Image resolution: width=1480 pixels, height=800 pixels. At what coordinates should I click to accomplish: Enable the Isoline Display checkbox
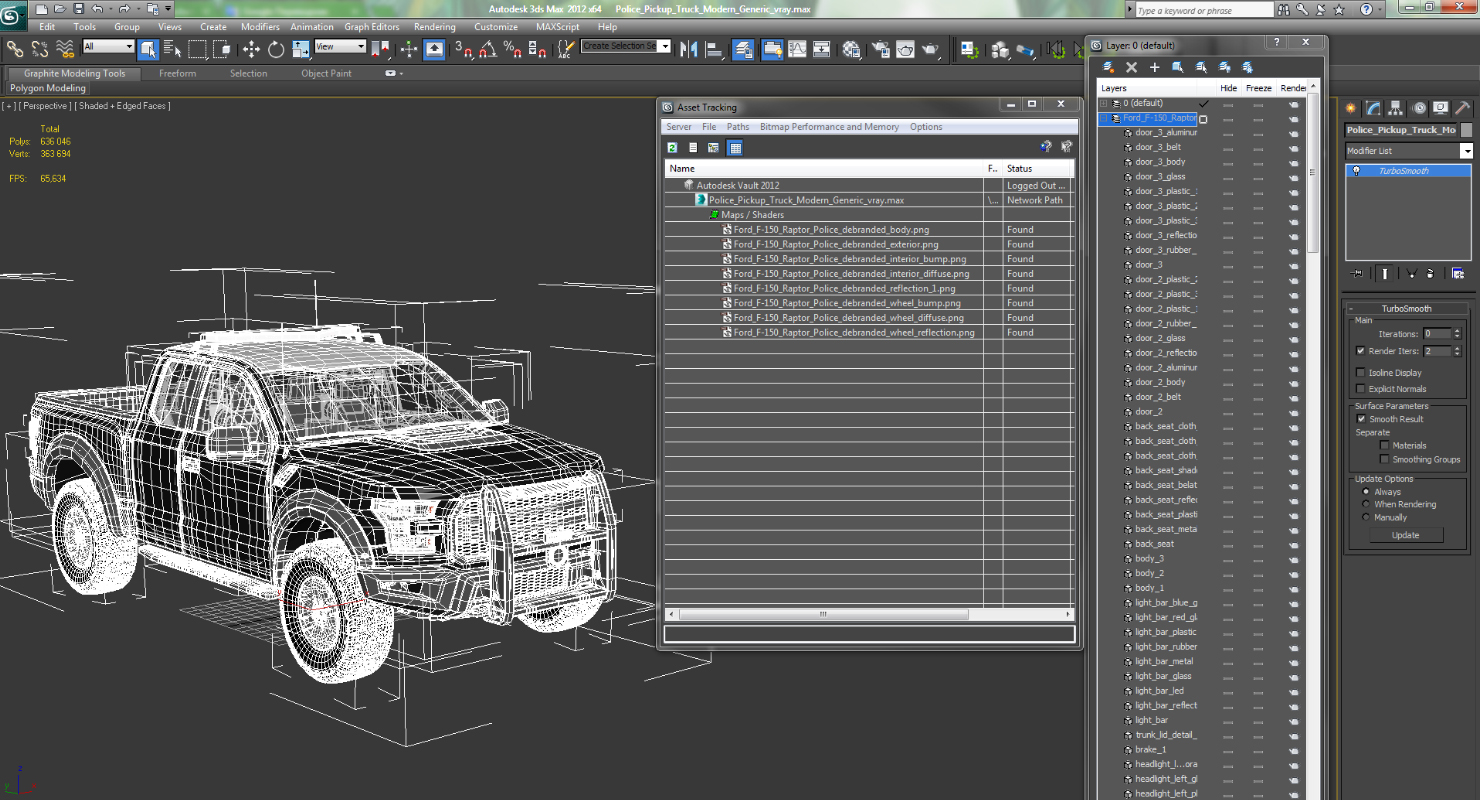click(1361, 373)
